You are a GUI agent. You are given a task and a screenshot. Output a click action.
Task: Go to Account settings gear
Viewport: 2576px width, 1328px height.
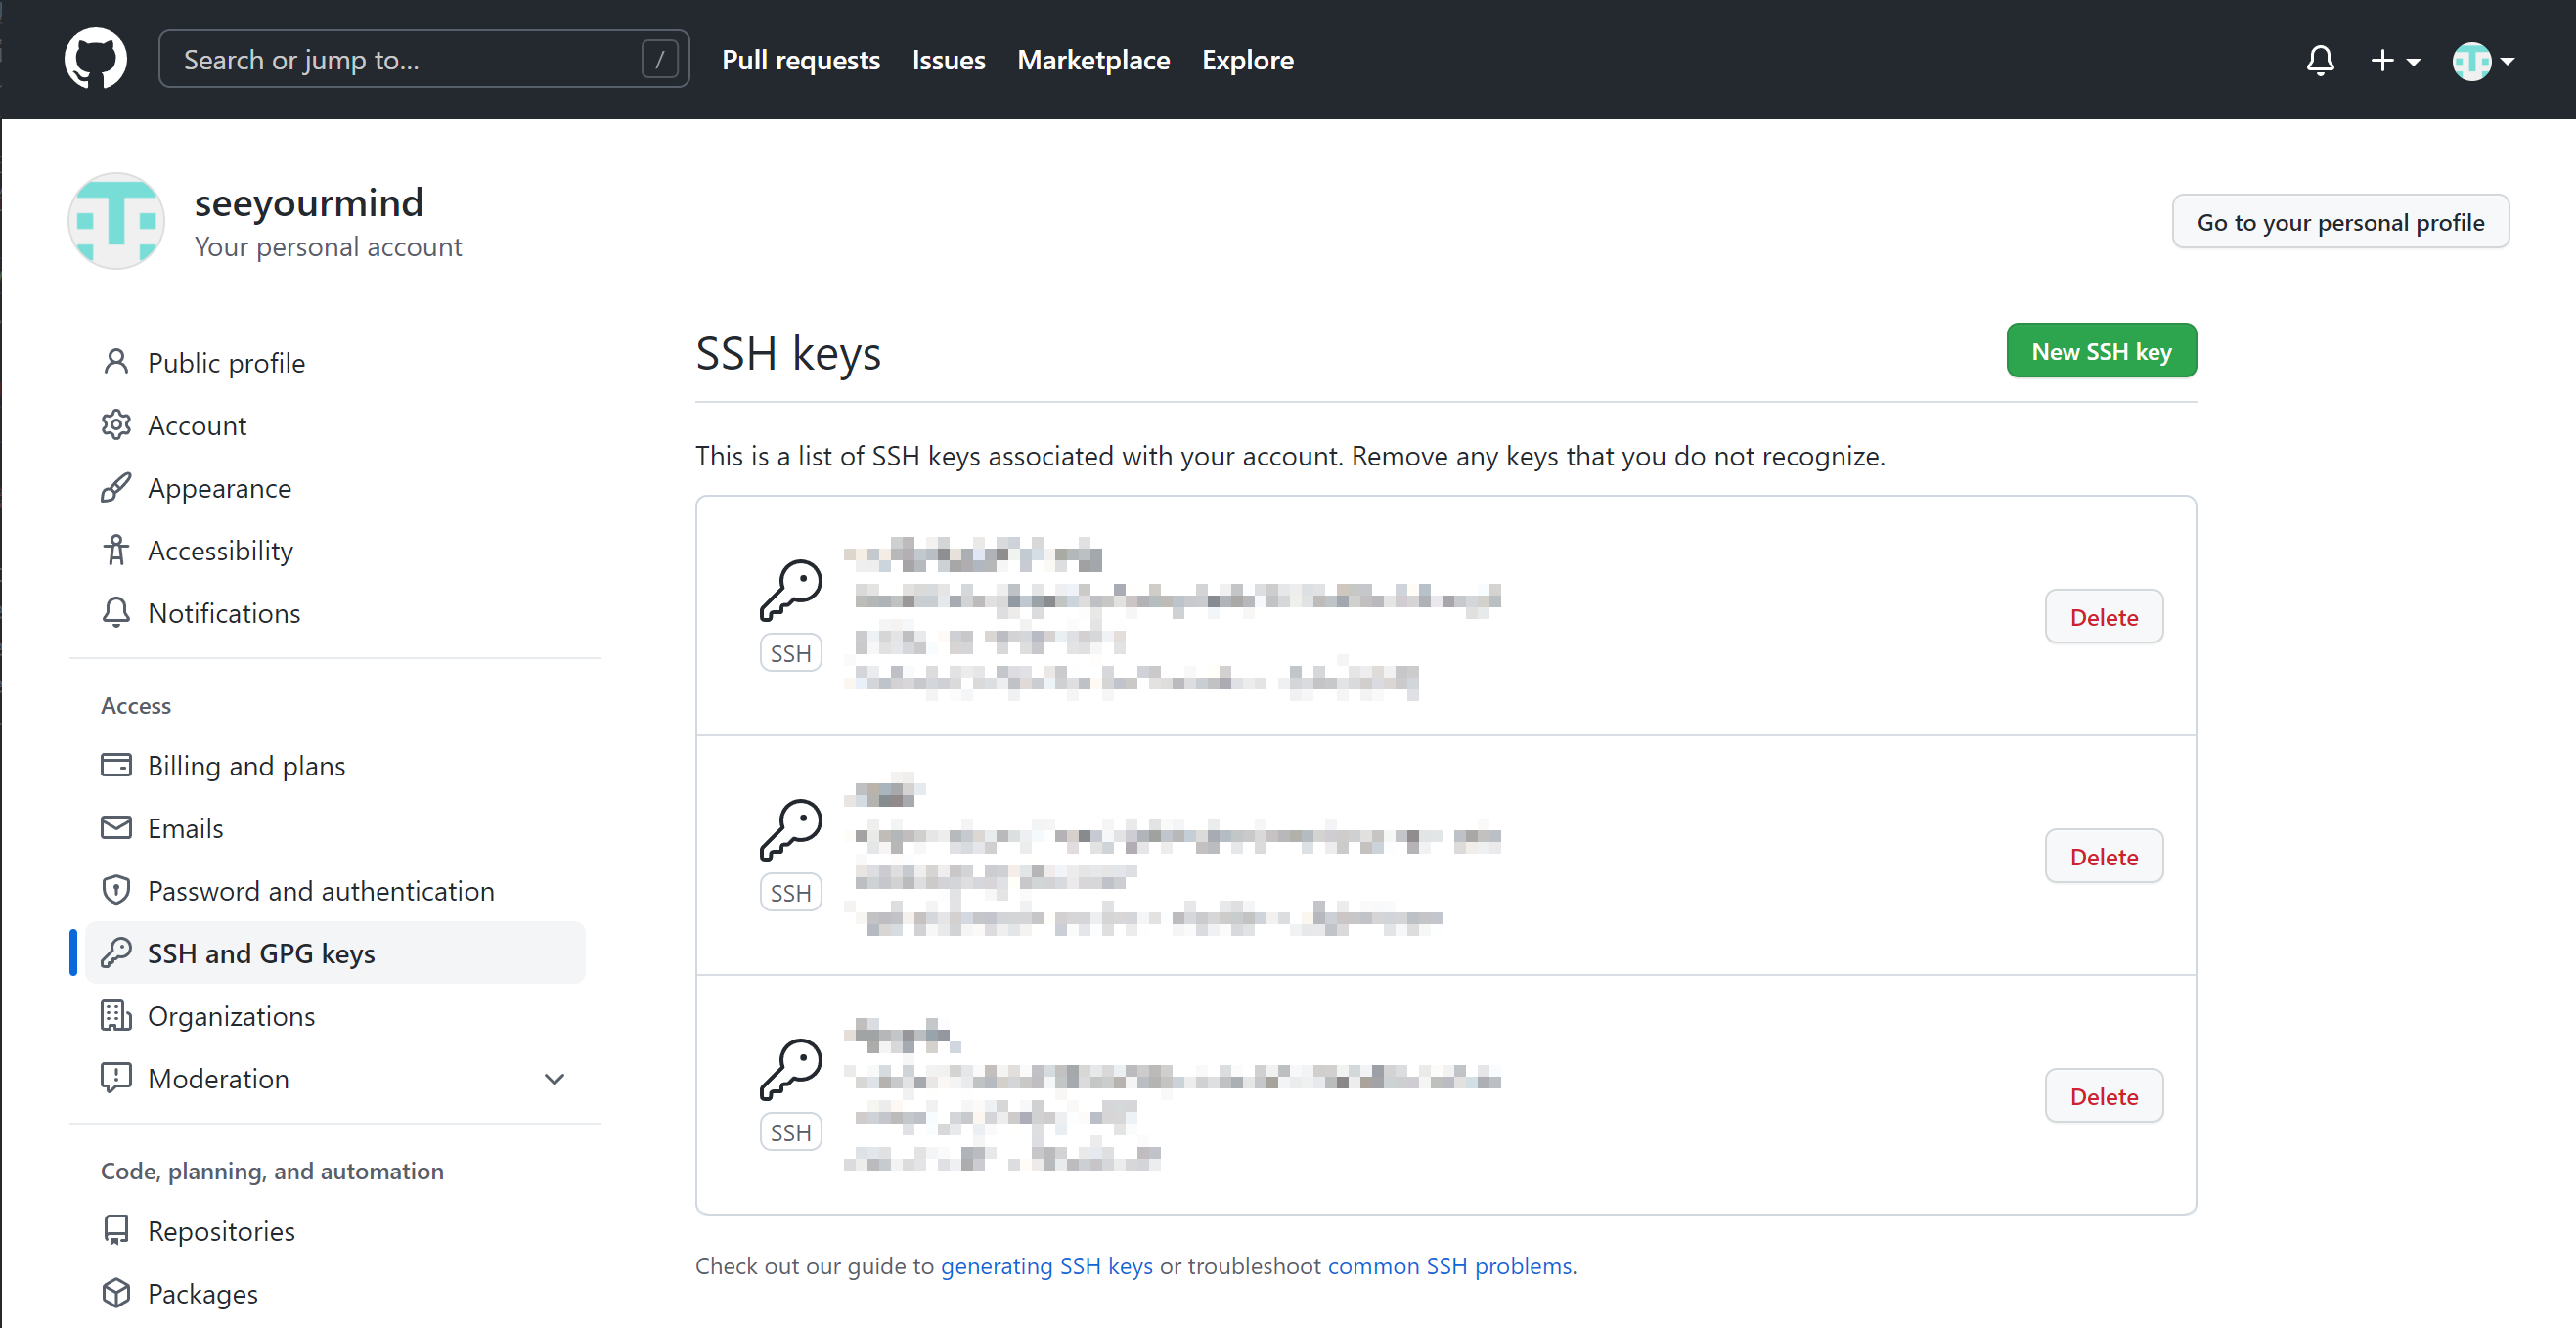[x=196, y=425]
